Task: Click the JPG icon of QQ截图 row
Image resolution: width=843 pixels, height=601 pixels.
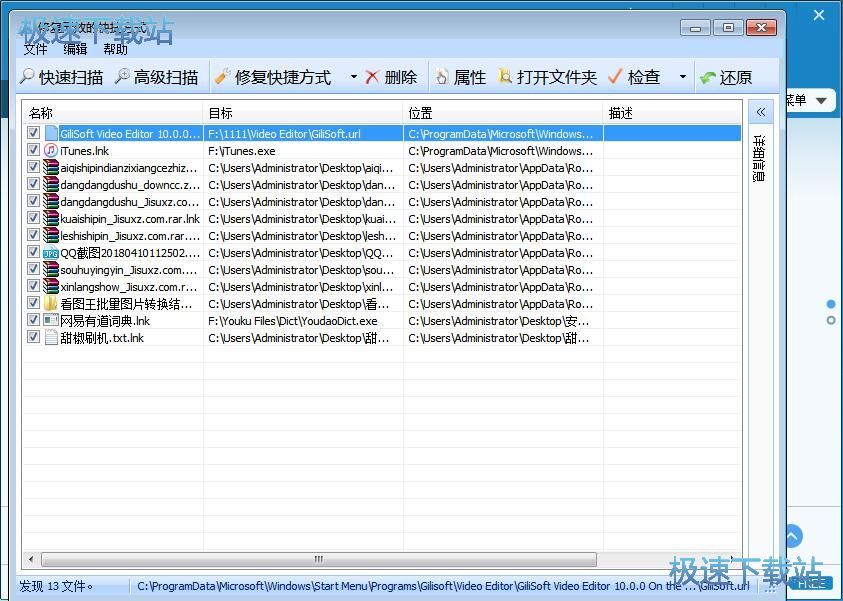Action: (x=51, y=253)
